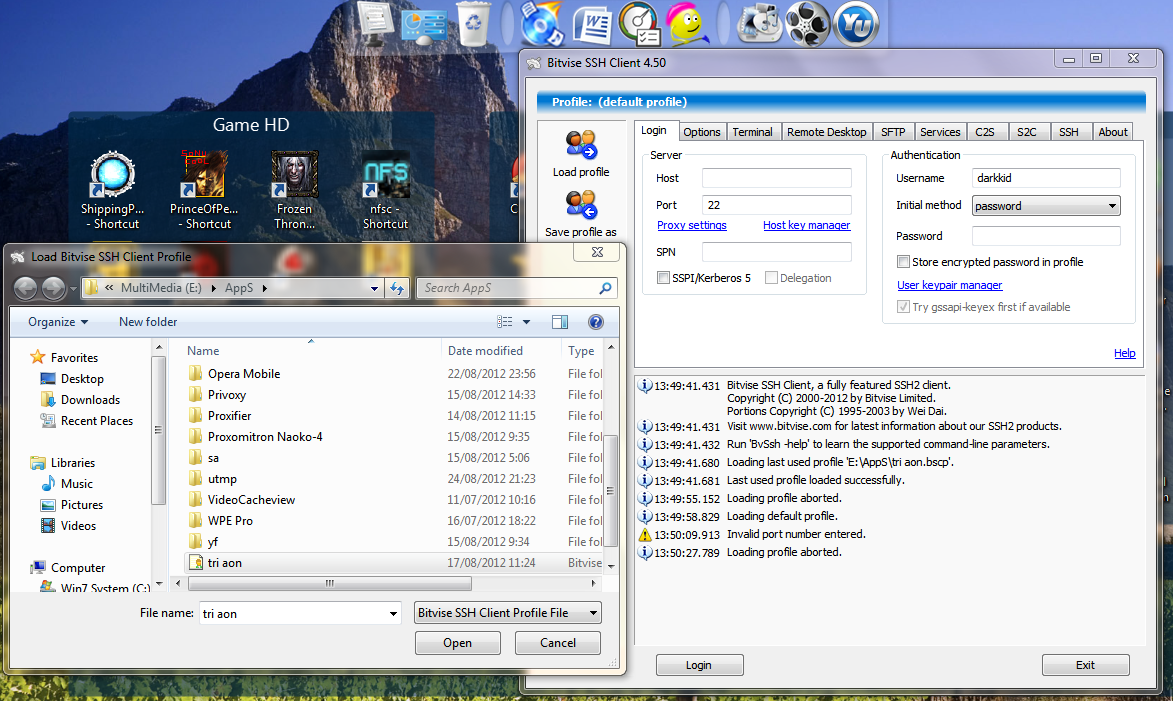The height and width of the screenshot is (701, 1173).
Task: Toggle Store encrypted password in profile
Action: [x=904, y=262]
